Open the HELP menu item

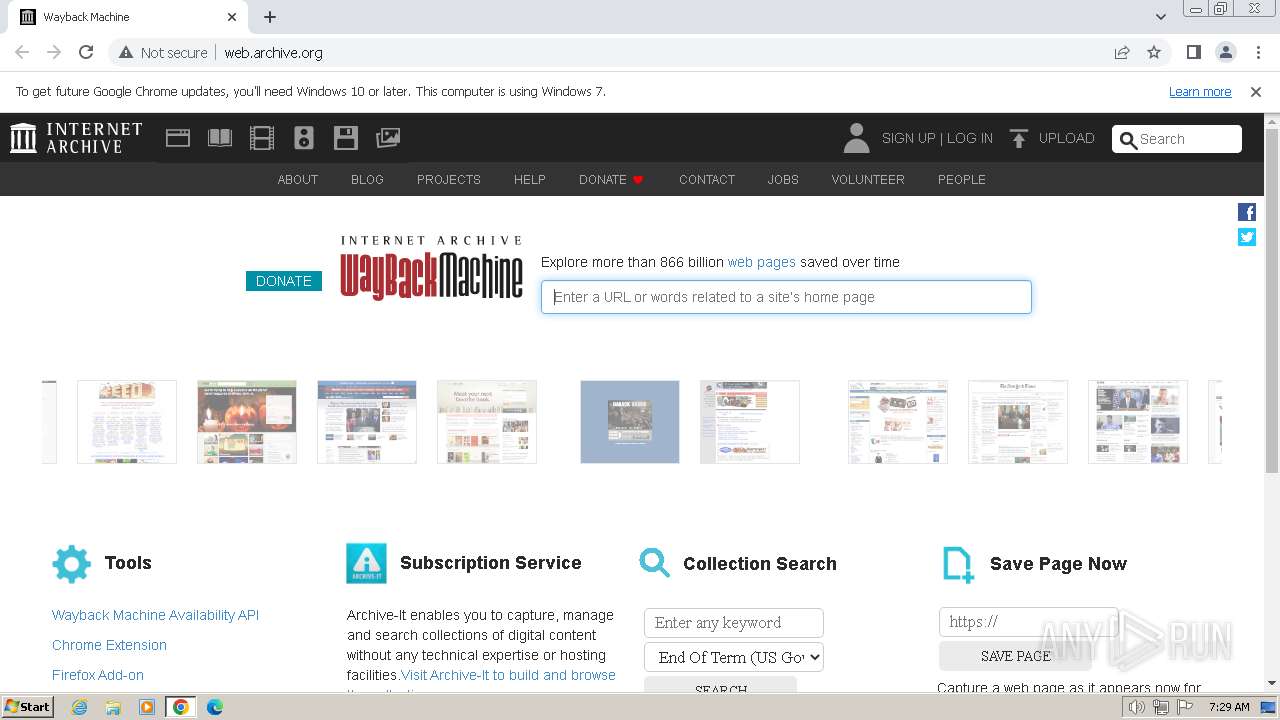530,179
